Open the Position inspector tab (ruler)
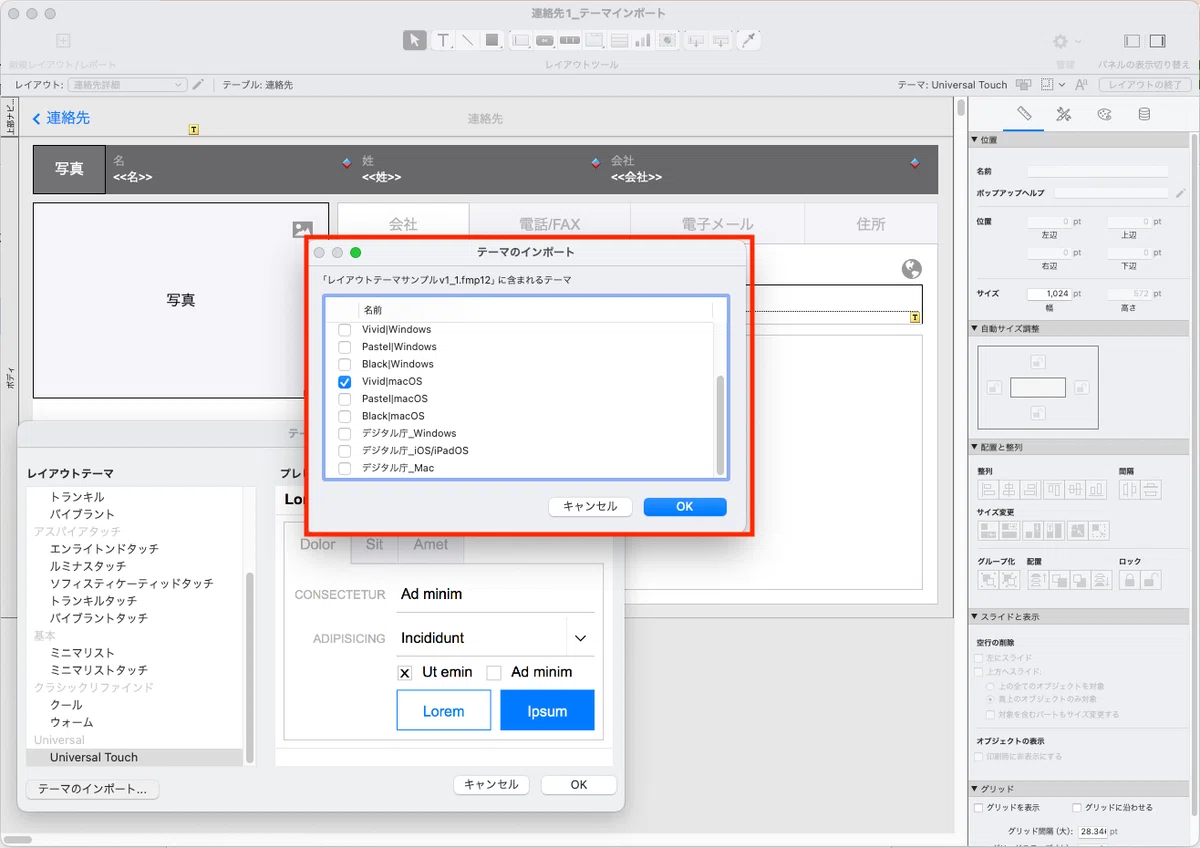1200x848 pixels. [1024, 114]
